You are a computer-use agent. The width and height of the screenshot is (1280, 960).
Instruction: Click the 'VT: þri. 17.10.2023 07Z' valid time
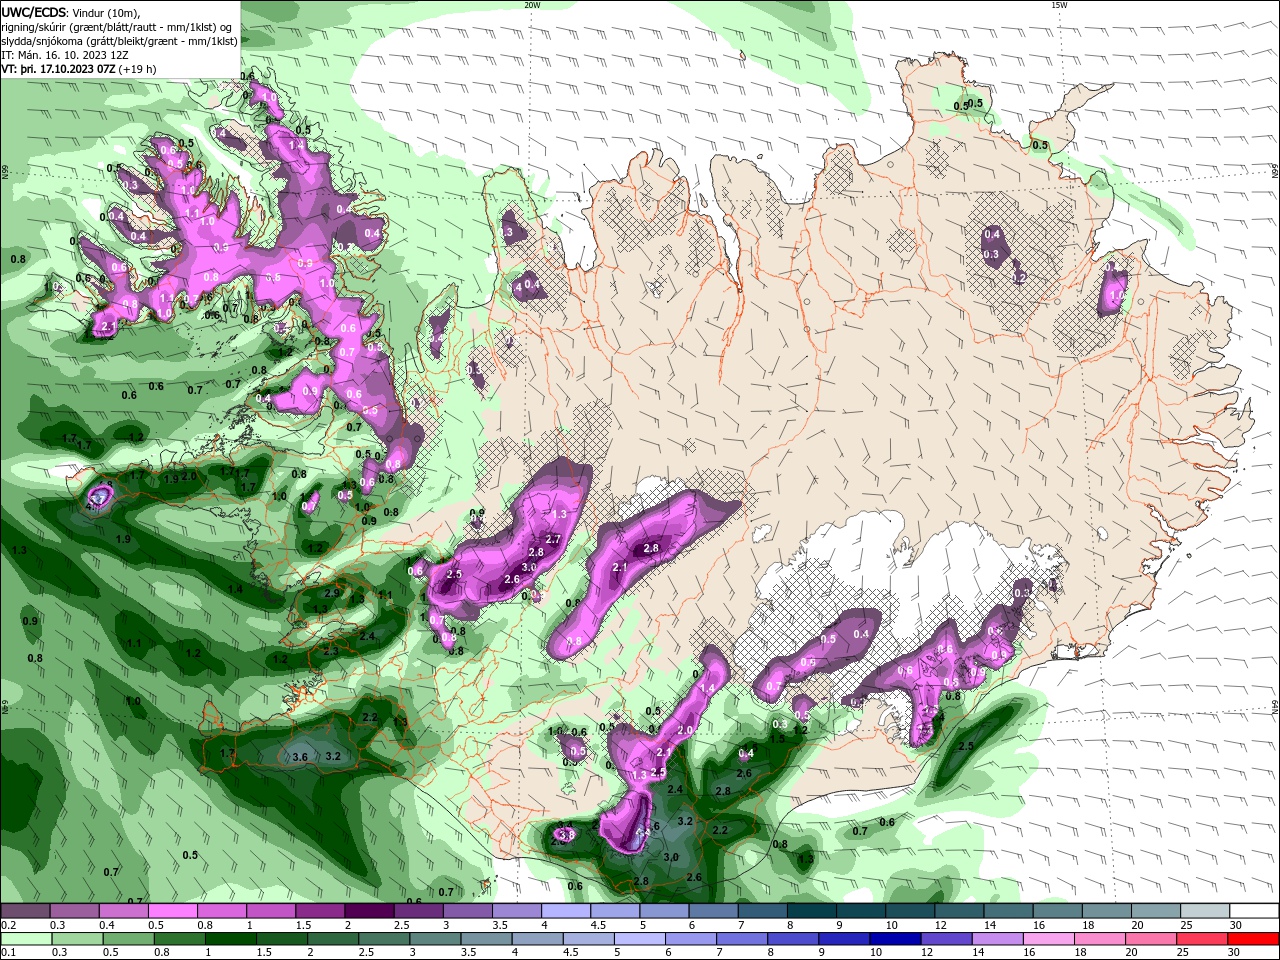pyautogui.click(x=58, y=69)
